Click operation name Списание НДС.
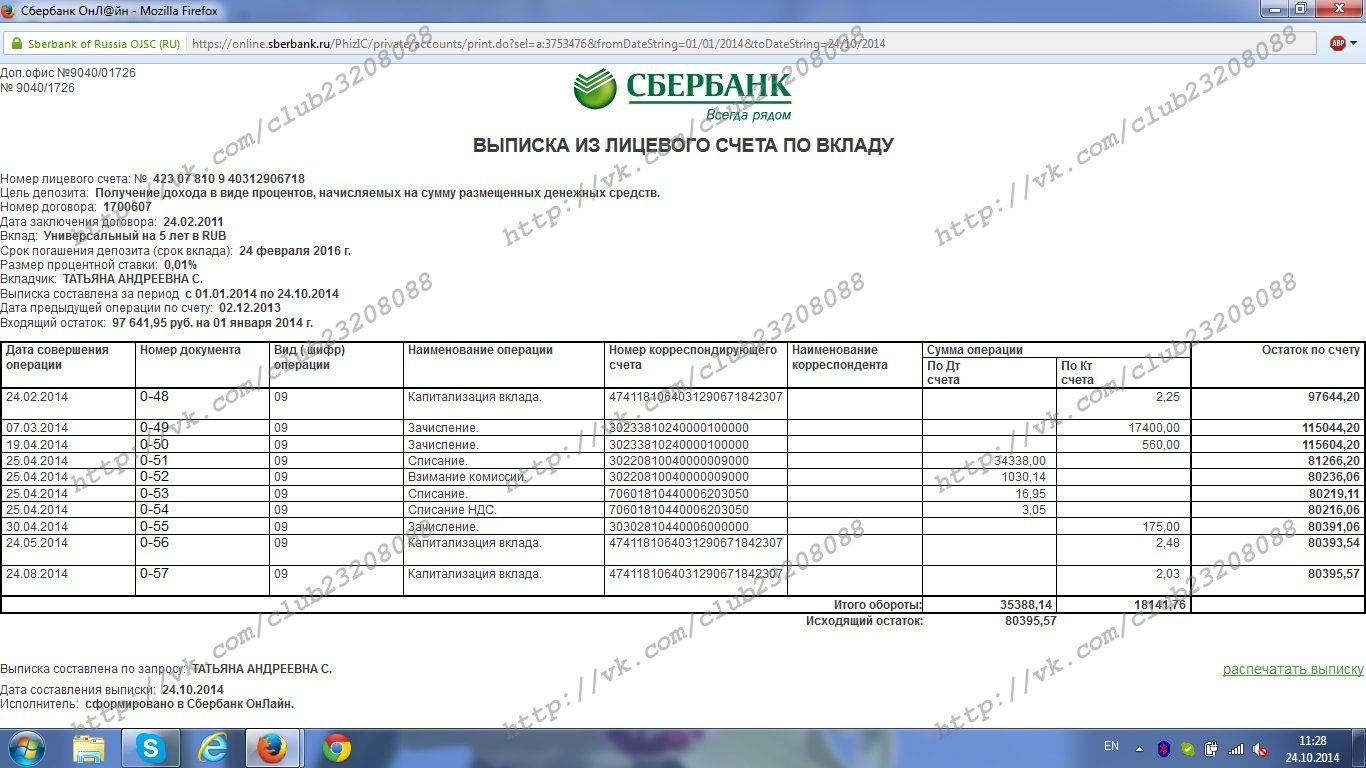This screenshot has width=1366, height=768. (452, 510)
